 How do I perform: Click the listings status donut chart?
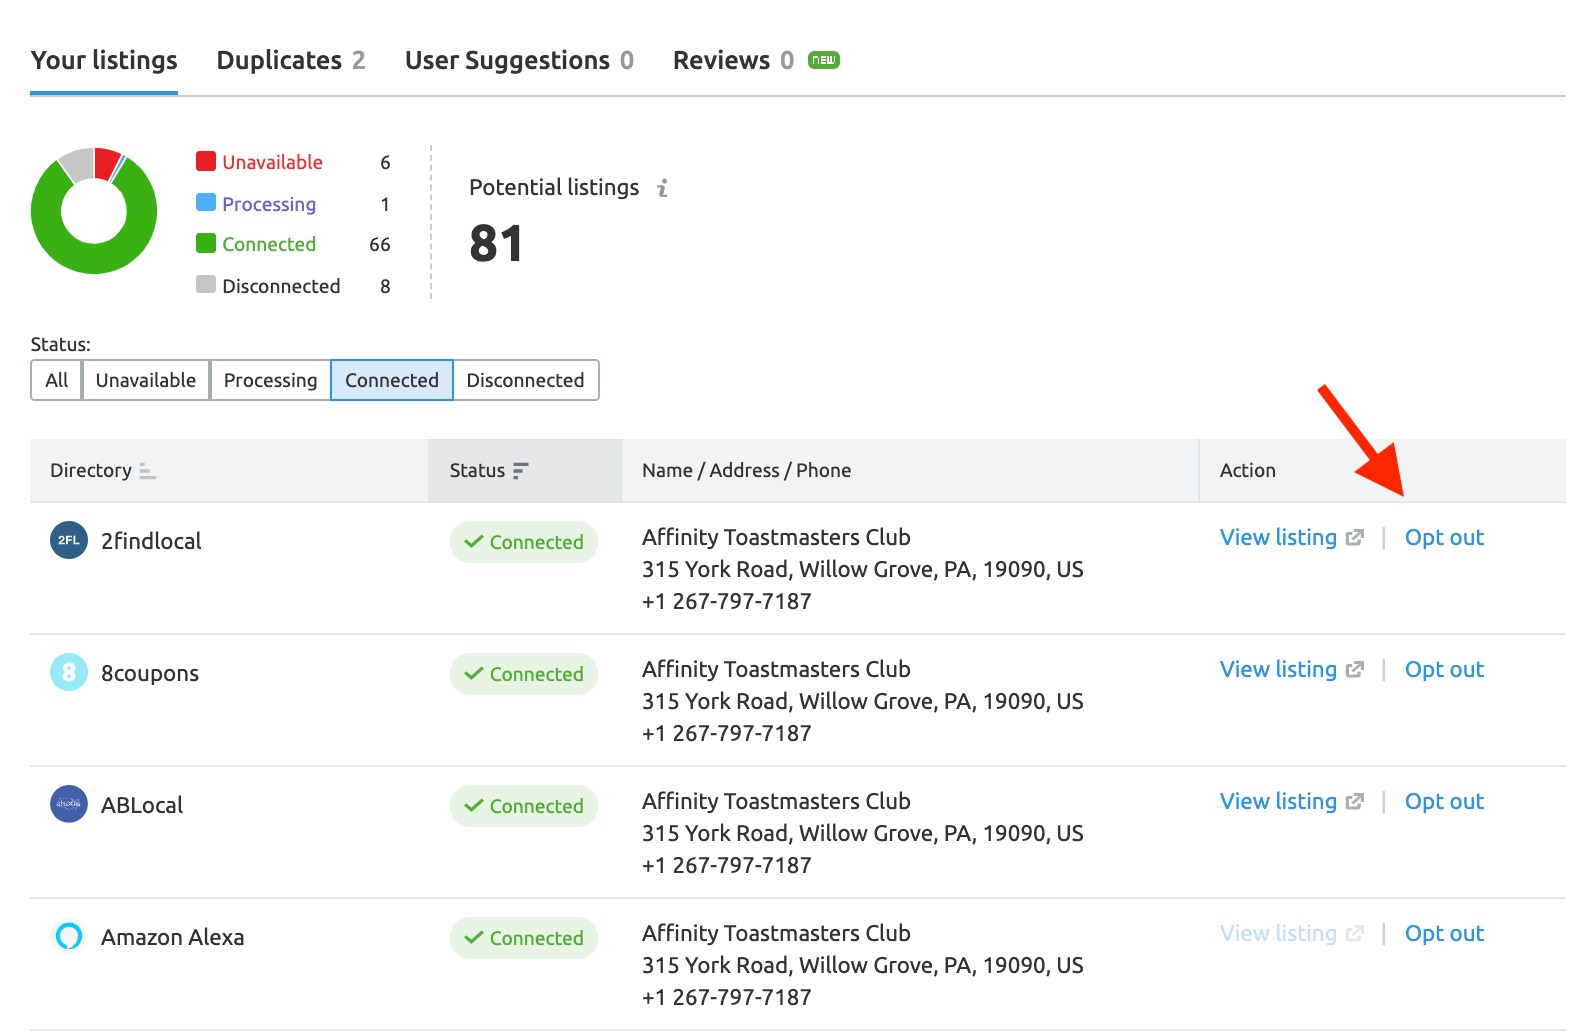(94, 211)
